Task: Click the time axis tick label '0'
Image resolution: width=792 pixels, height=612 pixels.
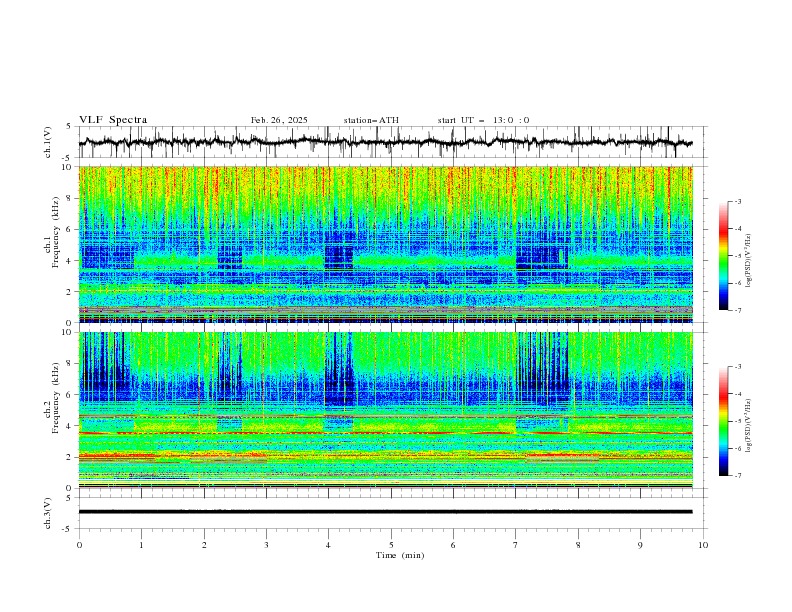Action: tap(79, 545)
